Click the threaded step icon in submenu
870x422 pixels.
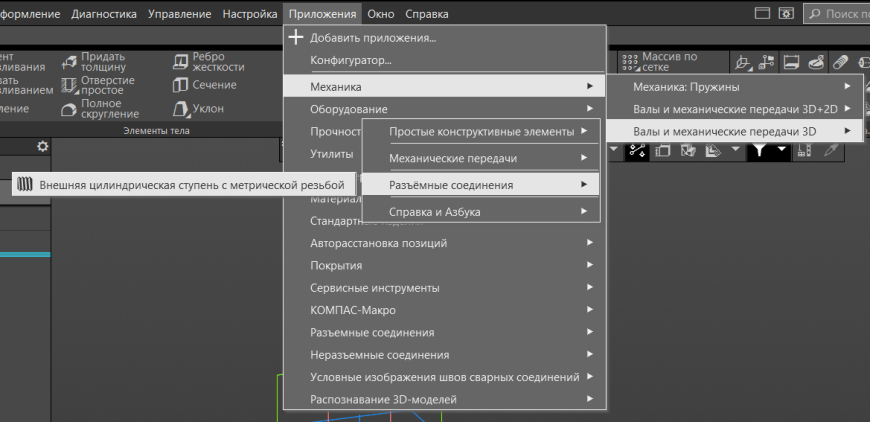click(24, 184)
